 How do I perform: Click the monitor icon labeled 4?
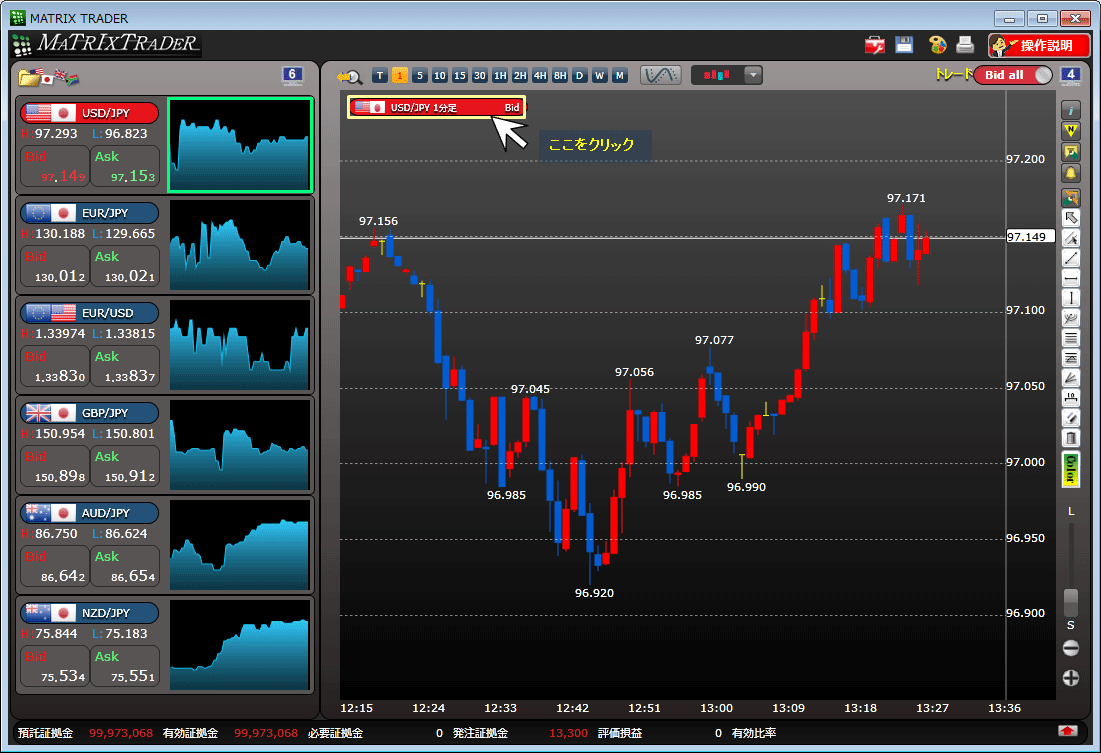pos(1070,75)
